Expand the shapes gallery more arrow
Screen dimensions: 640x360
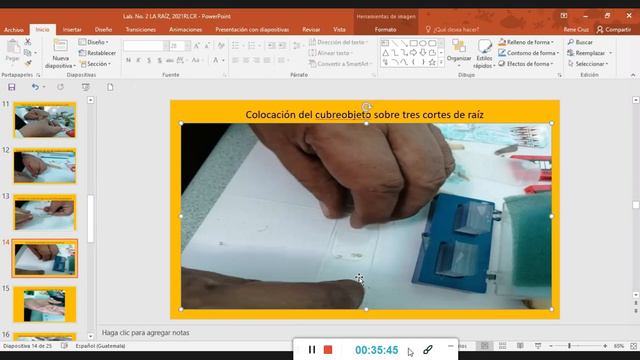point(441,62)
